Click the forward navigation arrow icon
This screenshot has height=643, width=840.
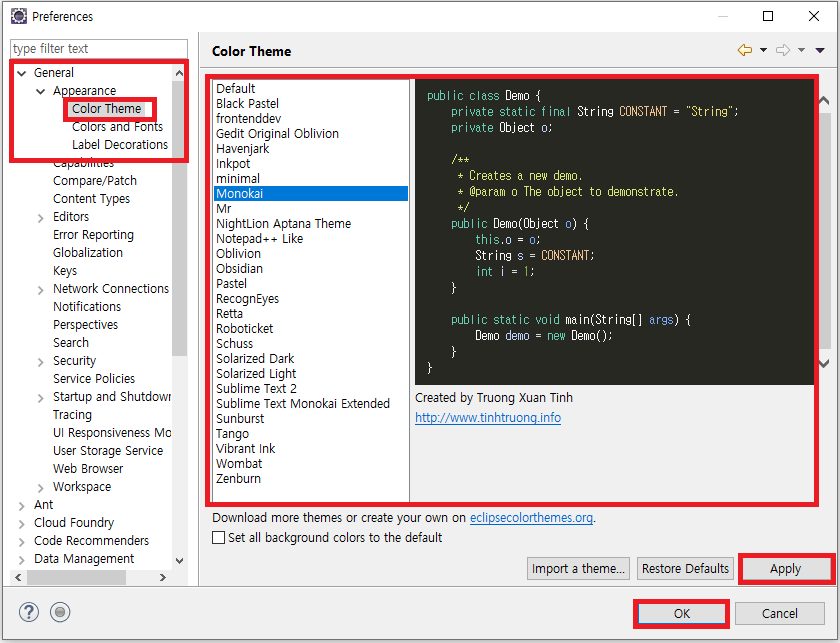coord(783,50)
